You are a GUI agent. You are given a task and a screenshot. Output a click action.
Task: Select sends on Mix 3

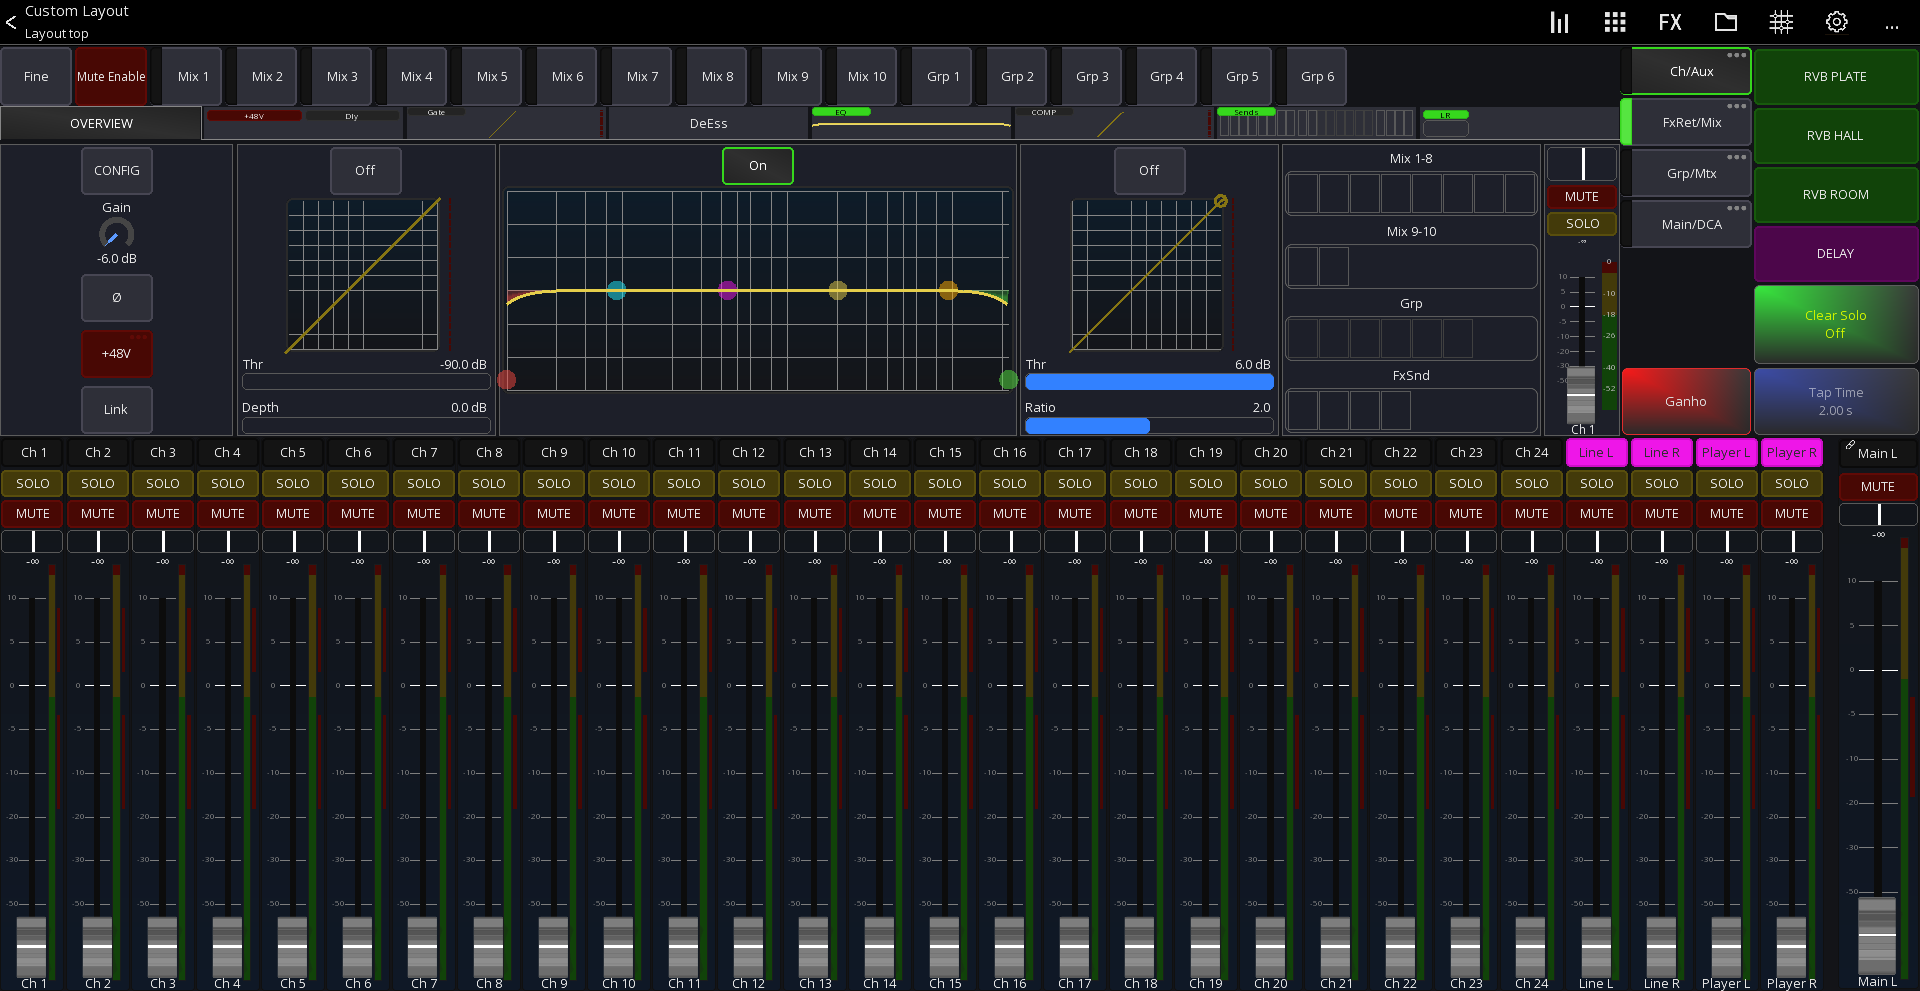(x=342, y=76)
